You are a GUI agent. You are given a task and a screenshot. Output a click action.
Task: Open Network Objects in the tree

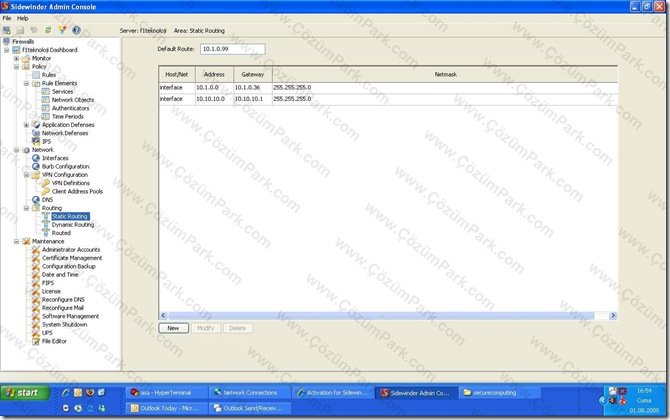tap(73, 100)
